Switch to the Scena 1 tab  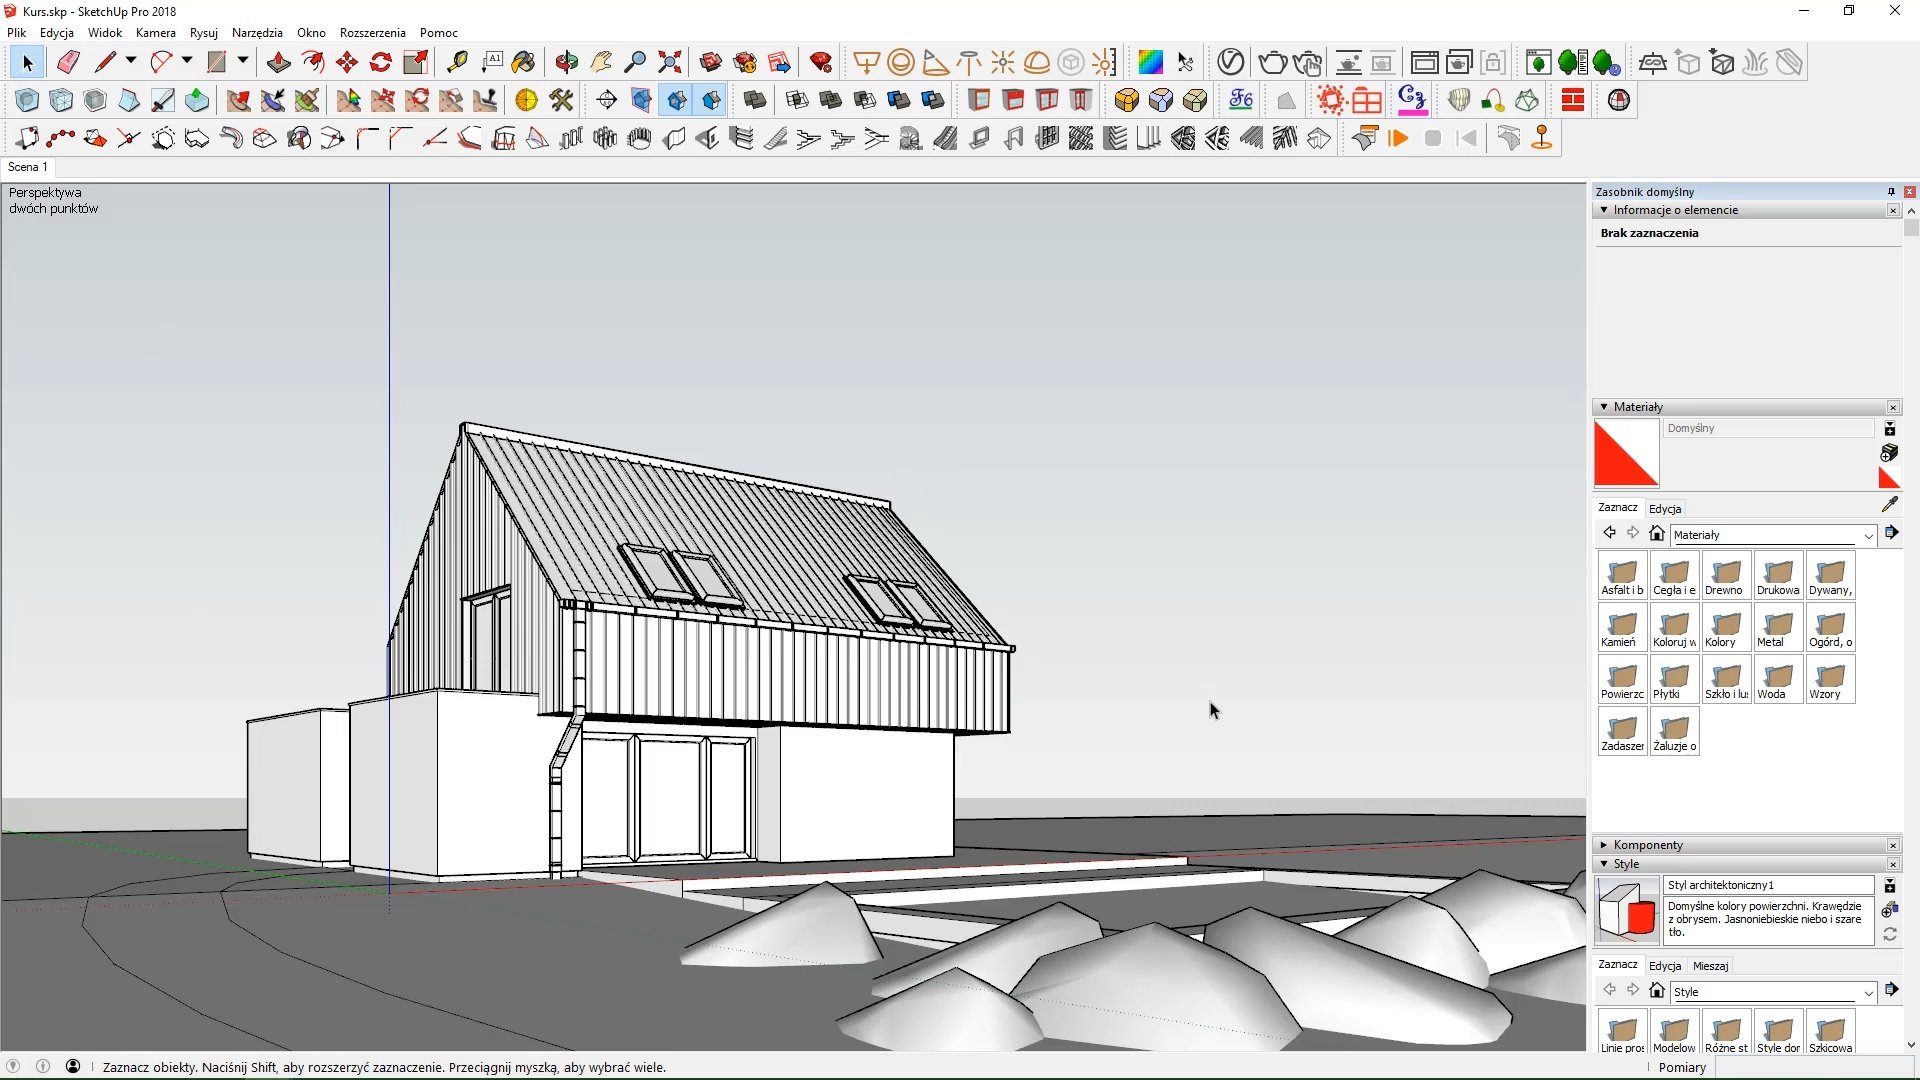point(28,167)
